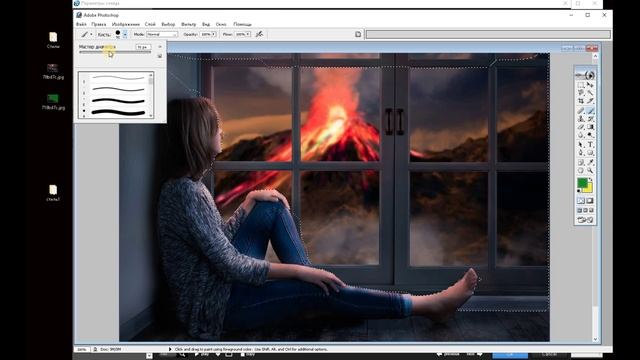Open brush picker flyout menu arrow
Image resolution: width=640 pixels, height=360 pixels.
[x=160, y=47]
